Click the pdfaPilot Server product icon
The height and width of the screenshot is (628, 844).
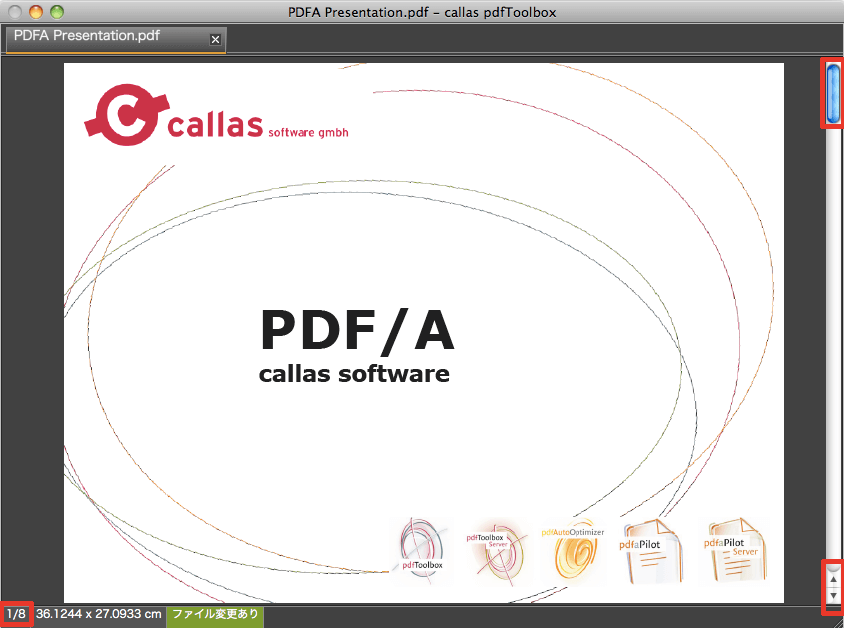(735, 550)
